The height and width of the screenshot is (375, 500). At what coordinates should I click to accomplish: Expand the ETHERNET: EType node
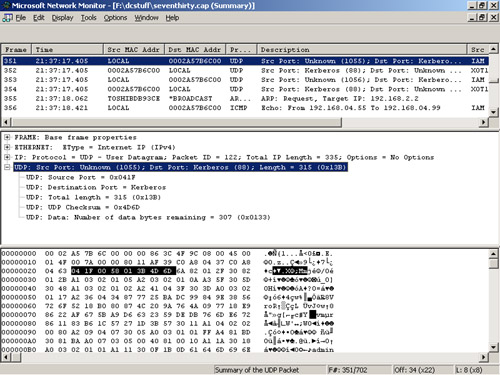coord(7,147)
